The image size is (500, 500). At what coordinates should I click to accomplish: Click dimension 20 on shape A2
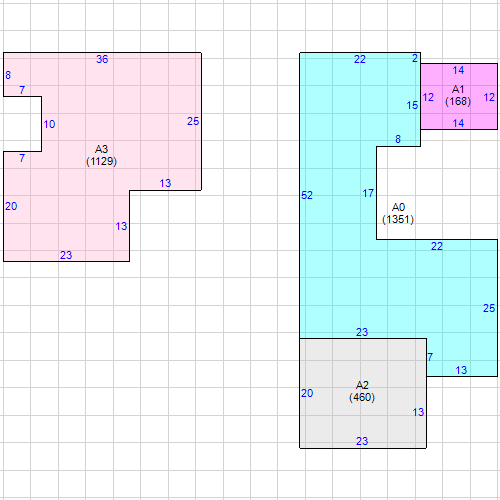tap(307, 393)
